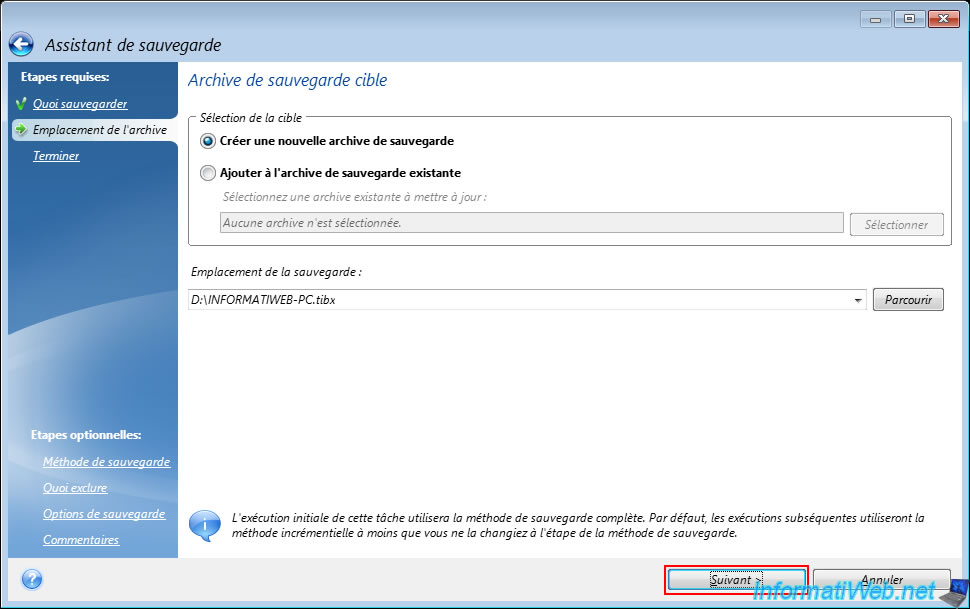The height and width of the screenshot is (609, 970).
Task: Click the blue back arrow icon
Action: [x=22, y=45]
